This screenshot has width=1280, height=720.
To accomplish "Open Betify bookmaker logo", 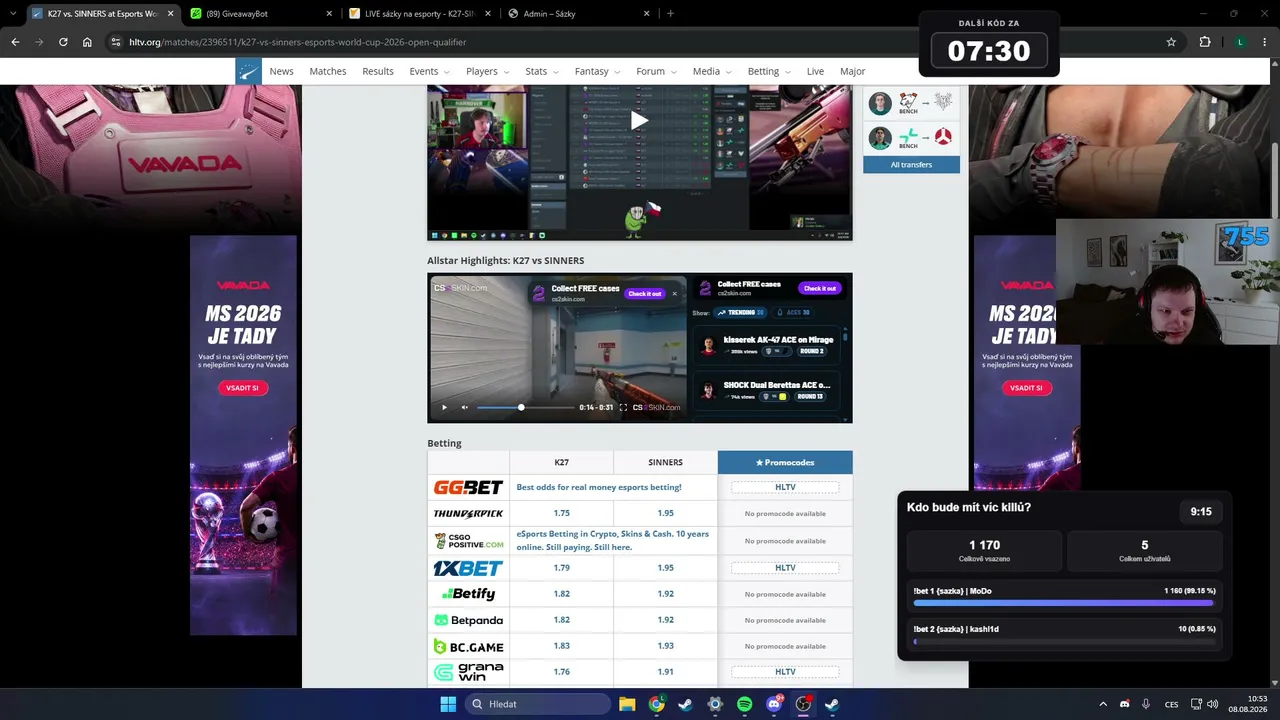I will point(468,594).
